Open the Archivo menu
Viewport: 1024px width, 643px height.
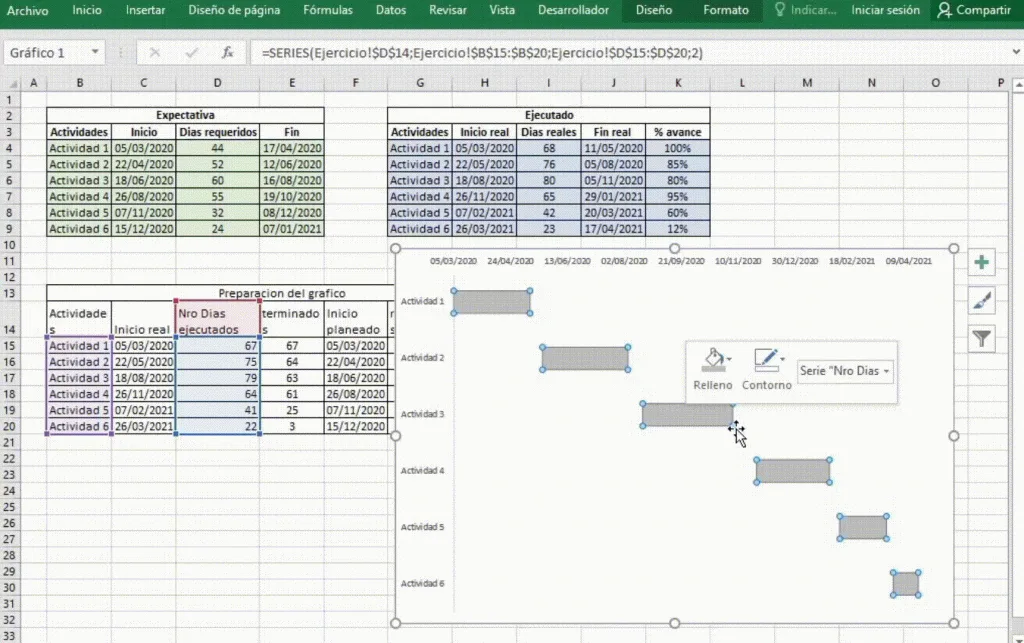[27, 10]
